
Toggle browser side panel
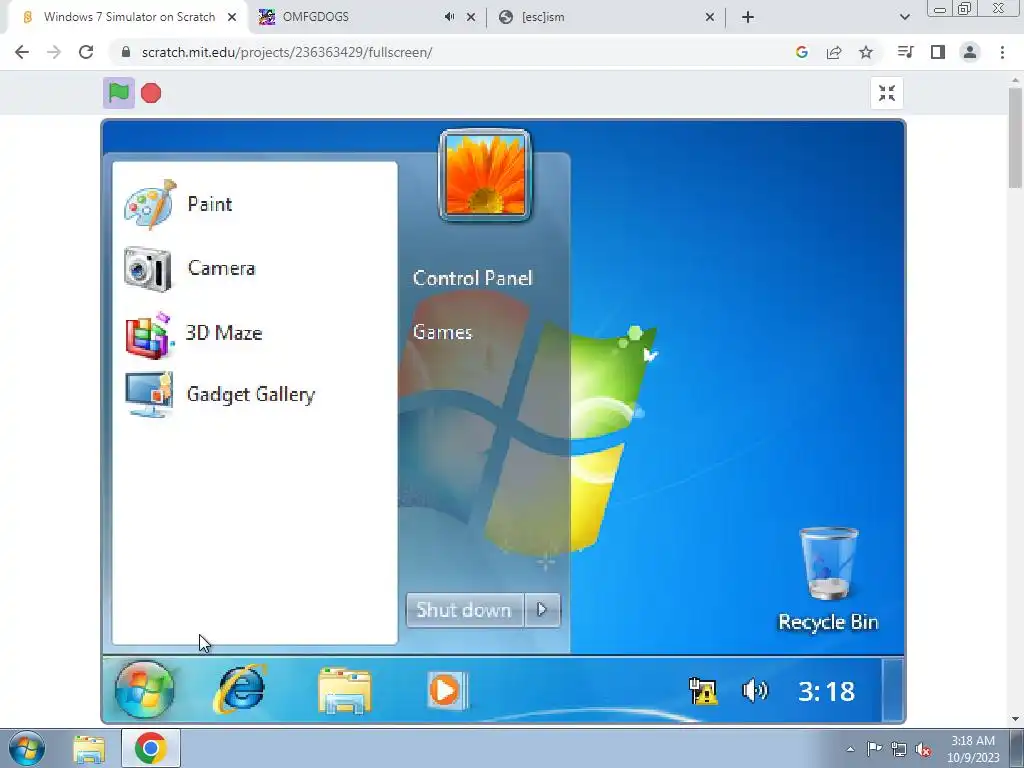click(x=938, y=52)
